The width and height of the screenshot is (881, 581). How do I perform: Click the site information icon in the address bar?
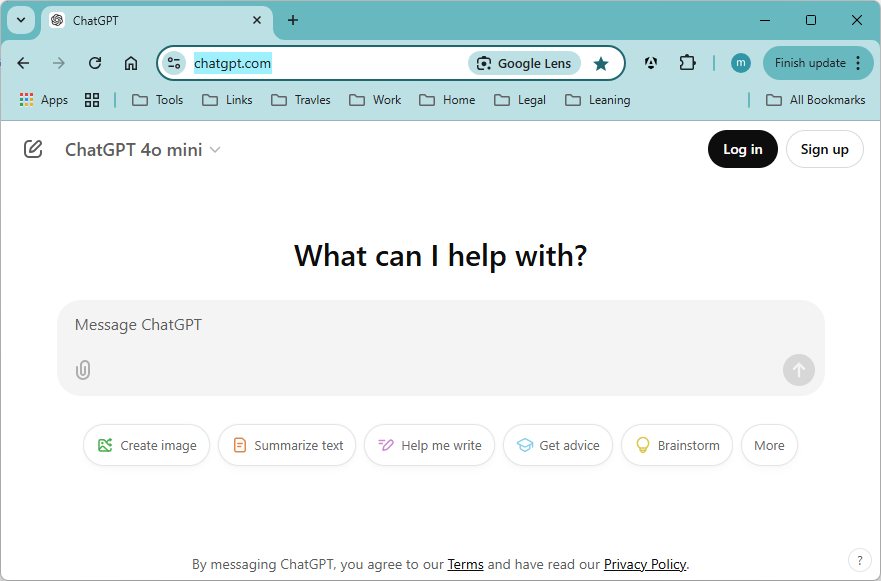(174, 63)
